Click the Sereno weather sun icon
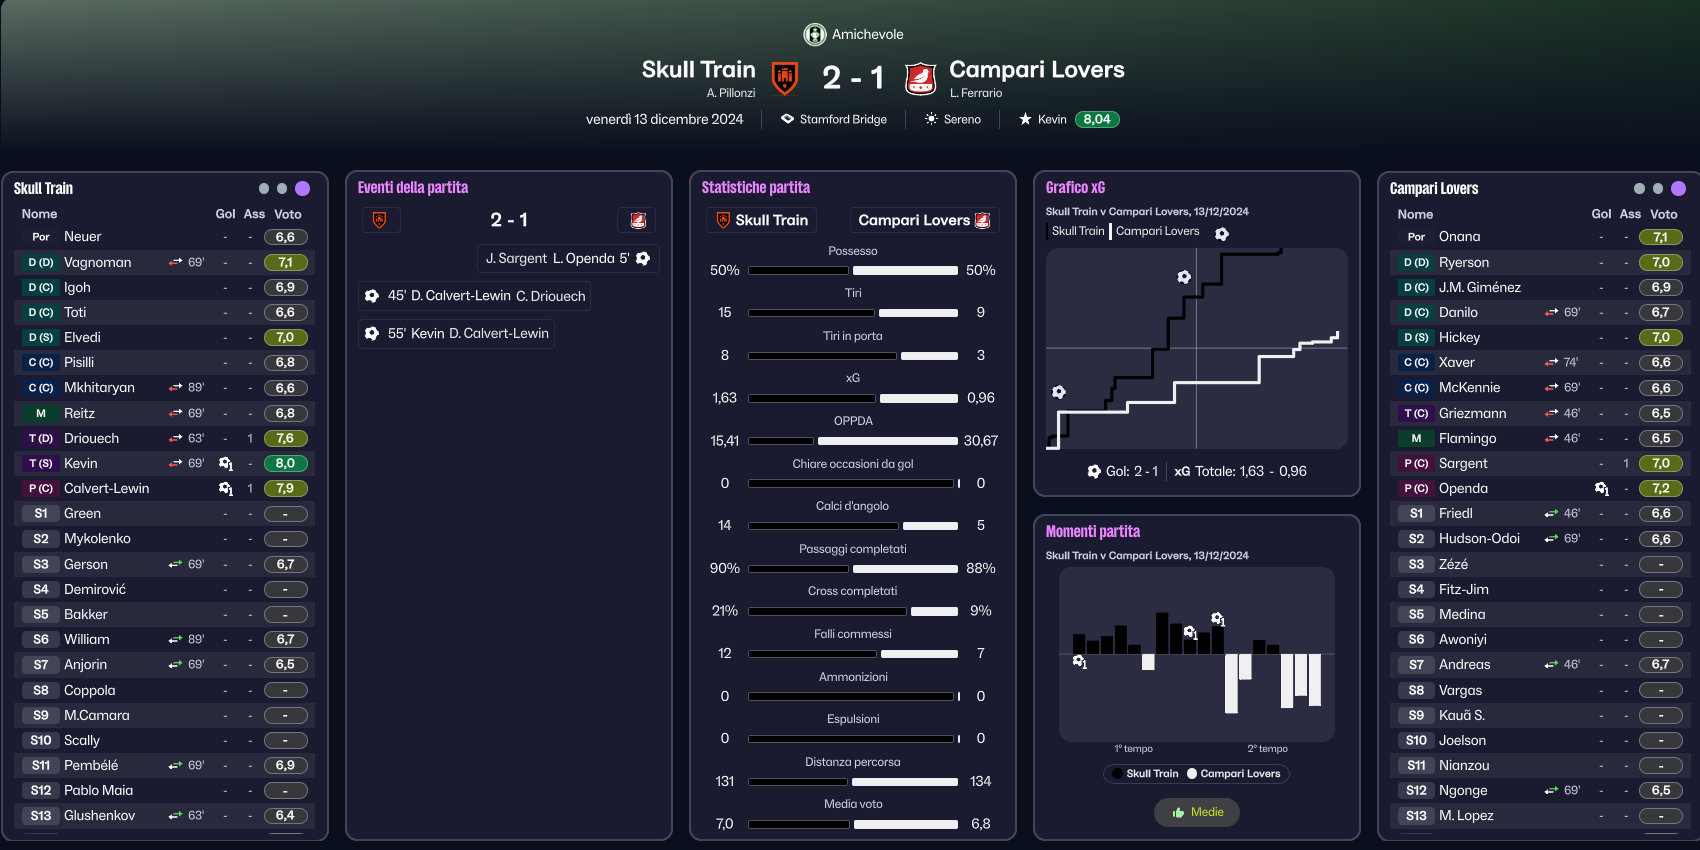The image size is (1700, 850). pyautogui.click(x=931, y=119)
